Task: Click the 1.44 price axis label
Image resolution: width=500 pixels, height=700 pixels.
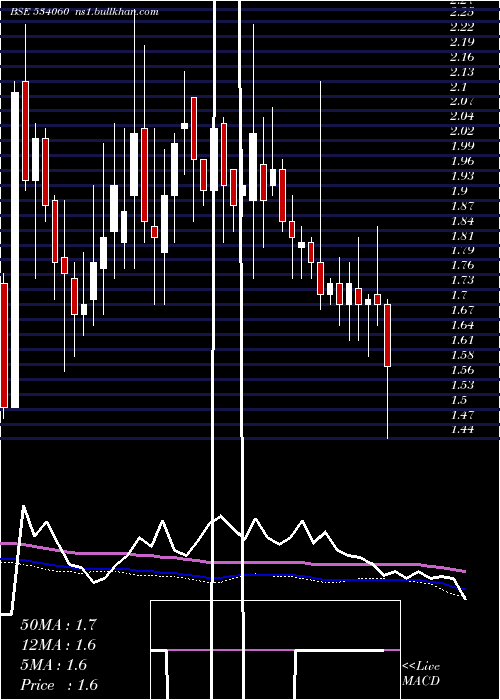Action: click(x=462, y=430)
